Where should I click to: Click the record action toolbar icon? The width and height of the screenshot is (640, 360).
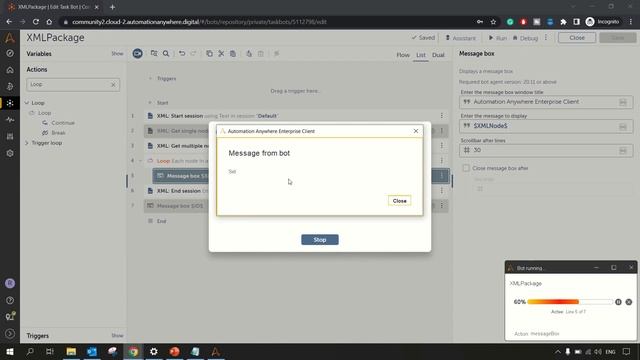coord(138,53)
